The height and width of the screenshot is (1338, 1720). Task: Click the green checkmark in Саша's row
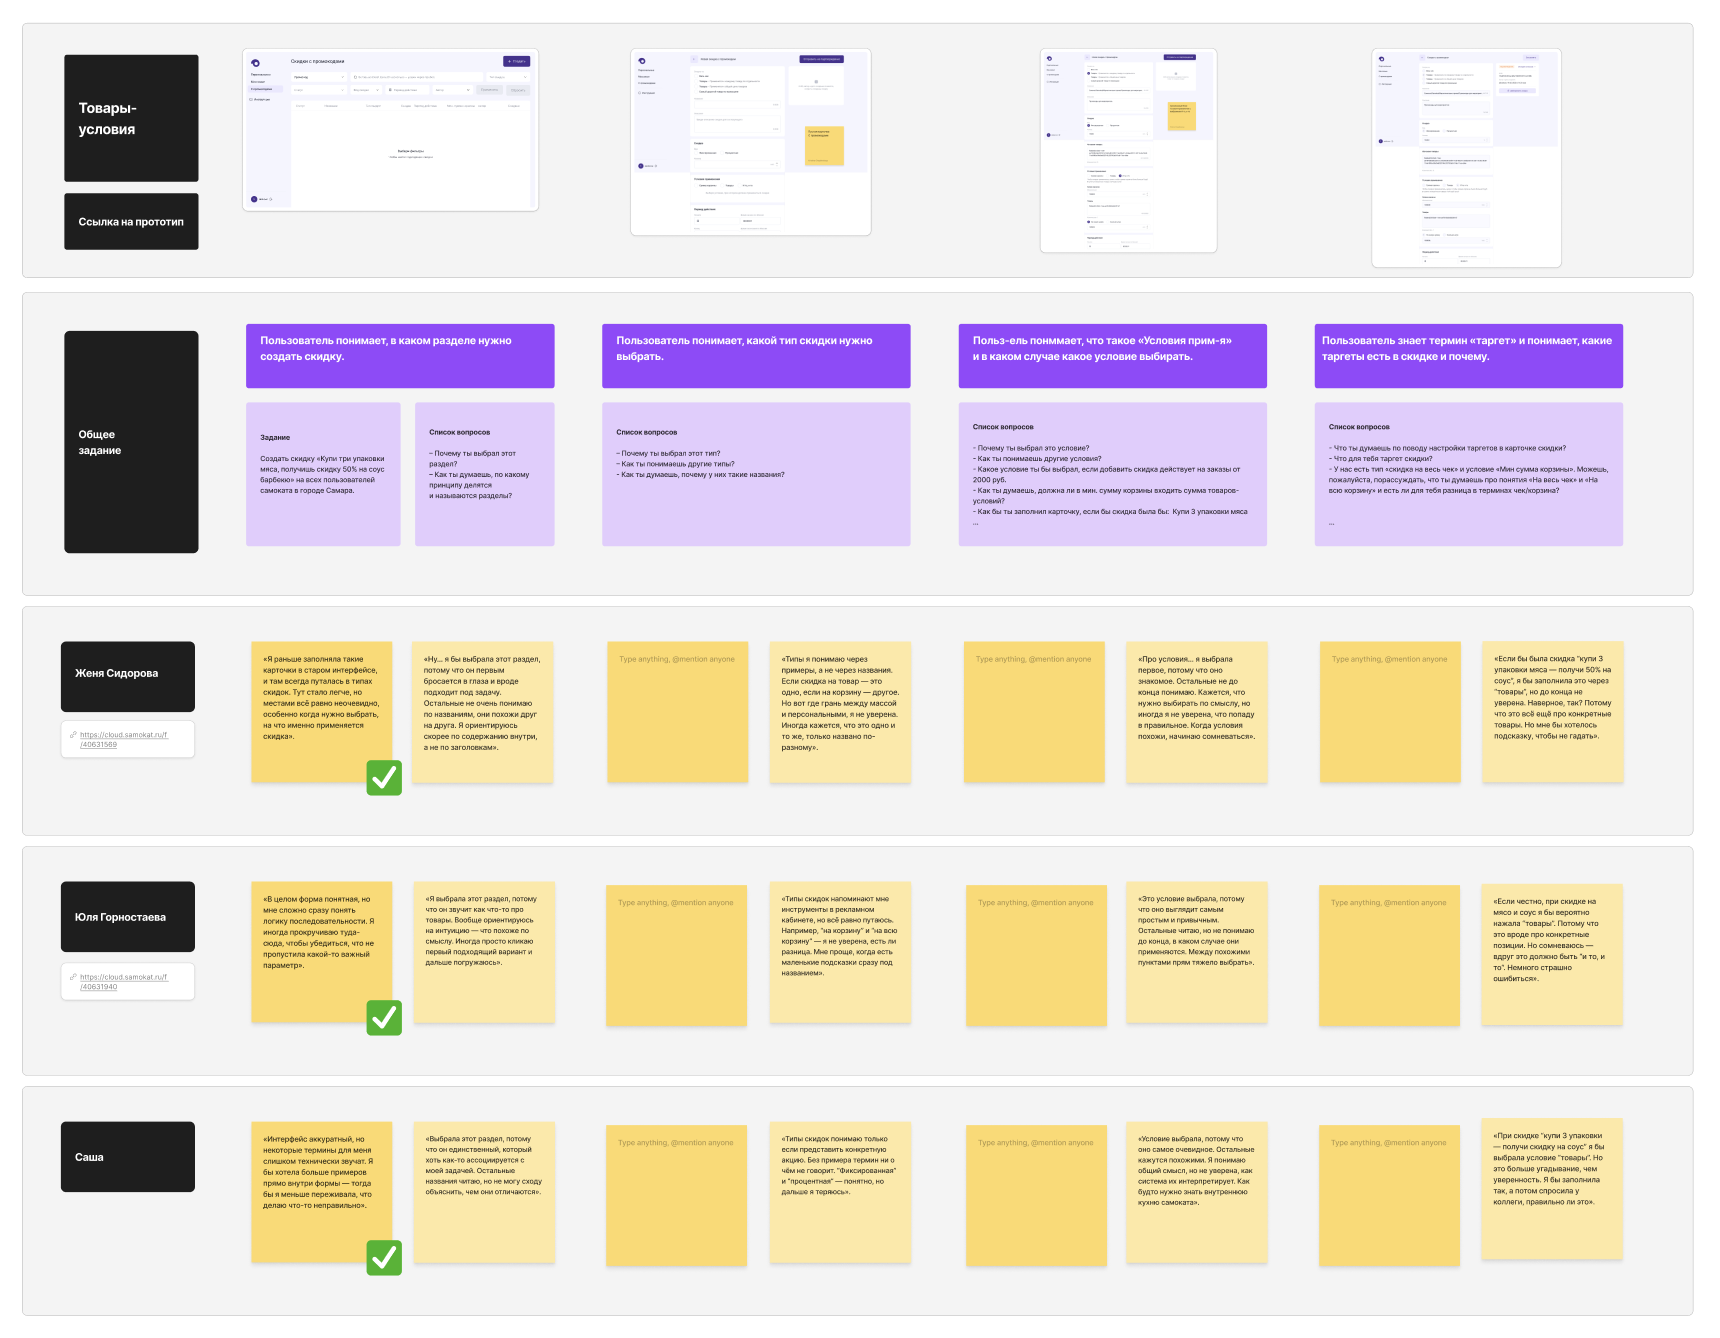pos(384,1258)
